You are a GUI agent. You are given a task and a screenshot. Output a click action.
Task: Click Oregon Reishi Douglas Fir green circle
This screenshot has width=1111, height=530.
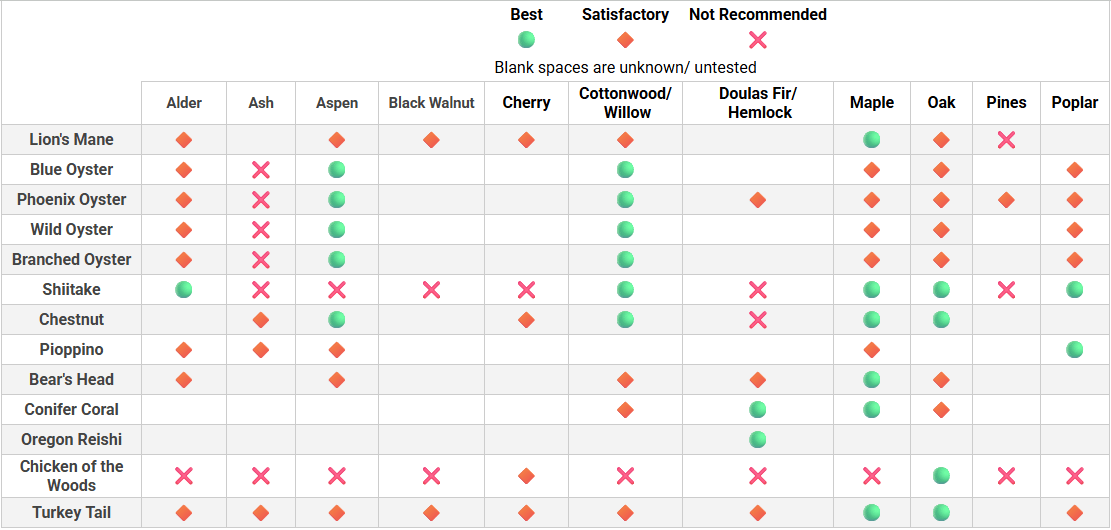(758, 440)
